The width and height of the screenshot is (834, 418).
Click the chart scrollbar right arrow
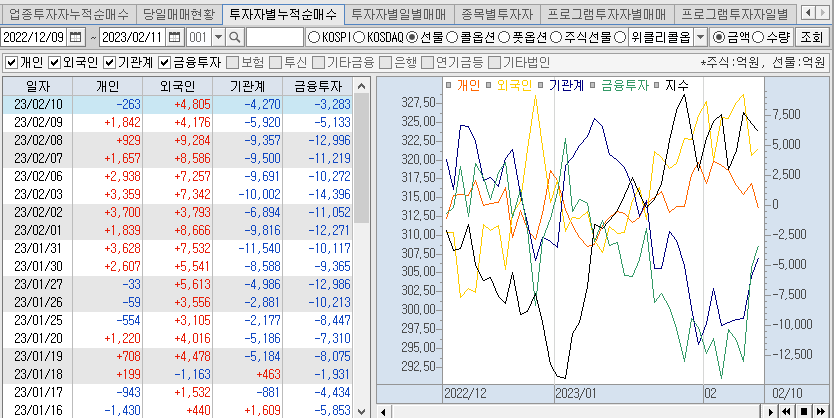click(770, 411)
